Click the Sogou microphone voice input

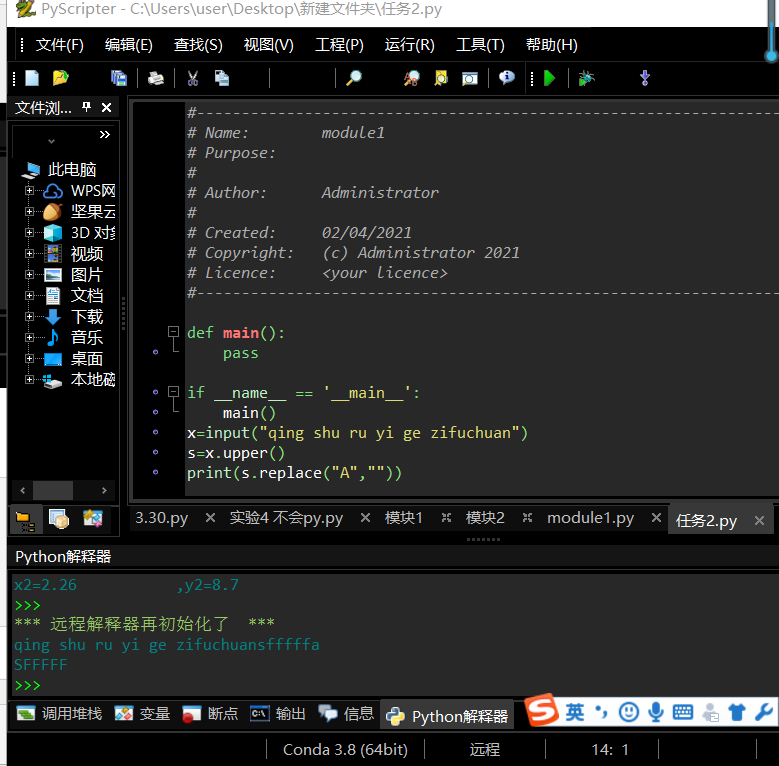[x=656, y=712]
